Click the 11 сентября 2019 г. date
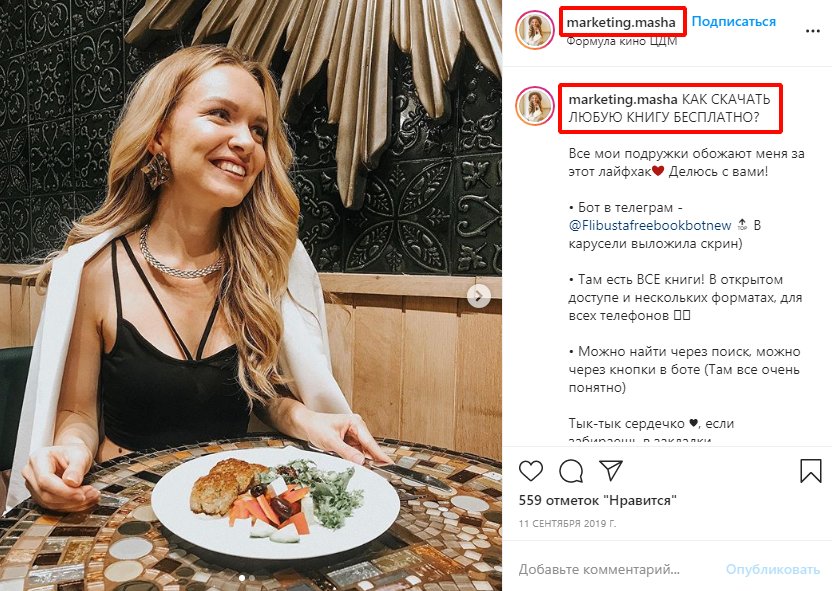This screenshot has width=832, height=591. [x=568, y=524]
